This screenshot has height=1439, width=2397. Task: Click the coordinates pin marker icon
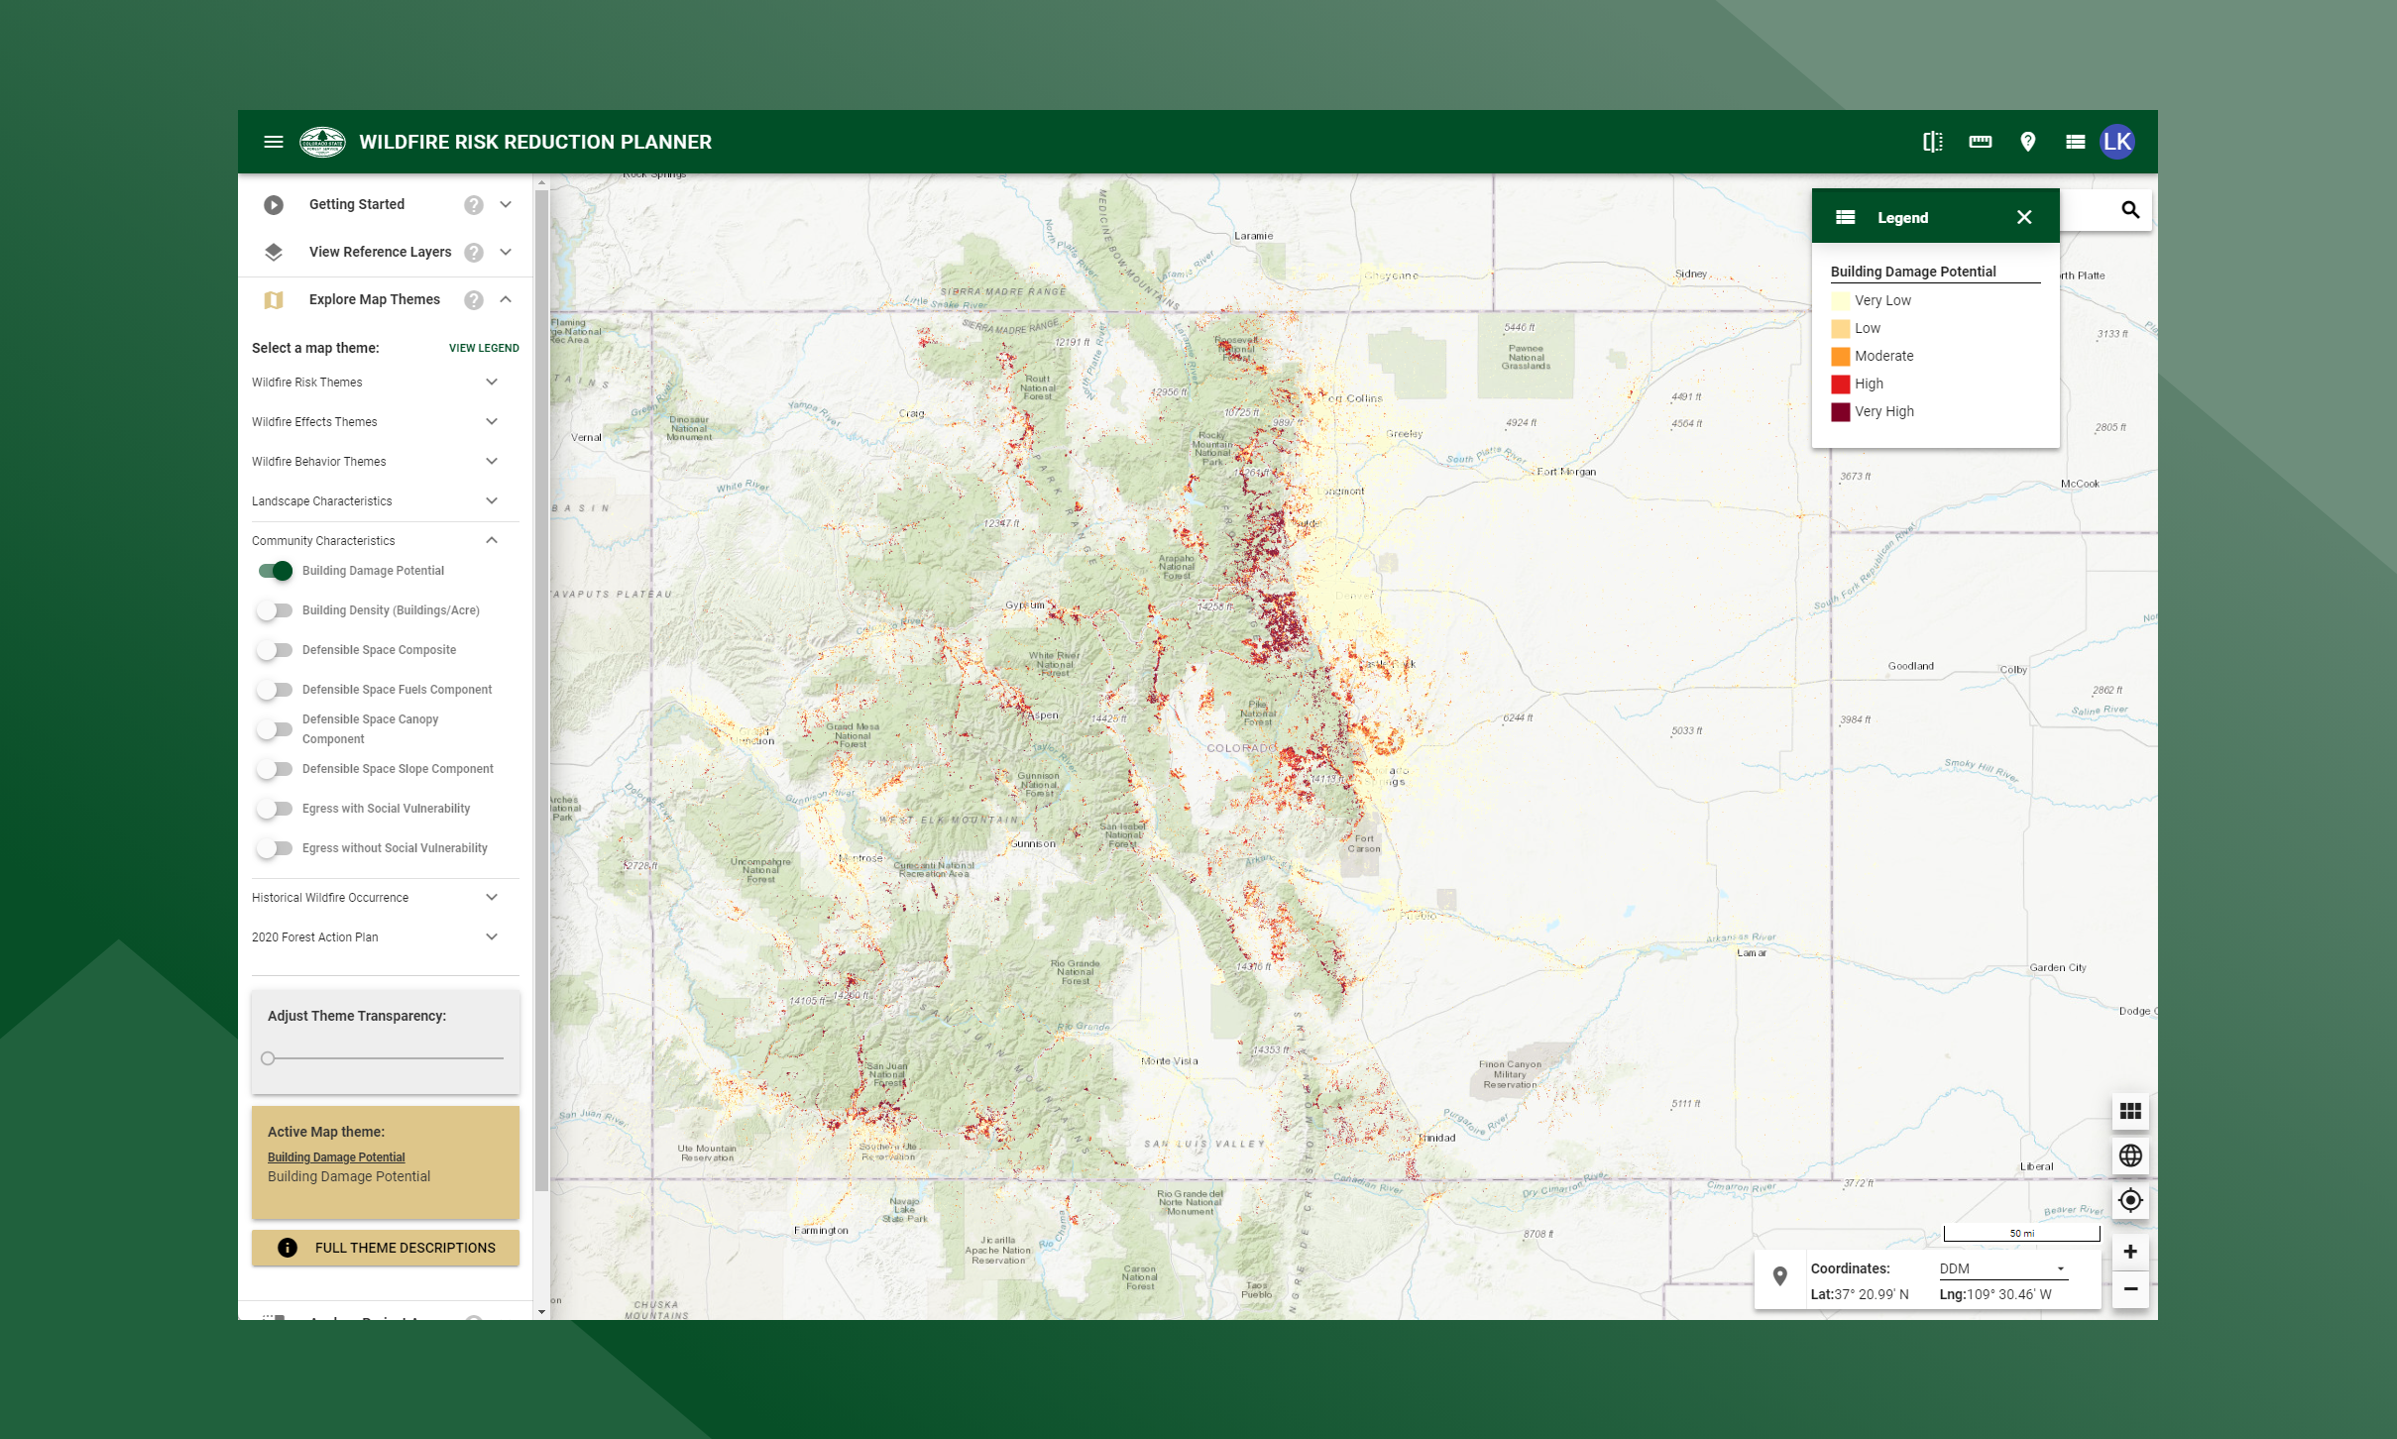pyautogui.click(x=1780, y=1277)
